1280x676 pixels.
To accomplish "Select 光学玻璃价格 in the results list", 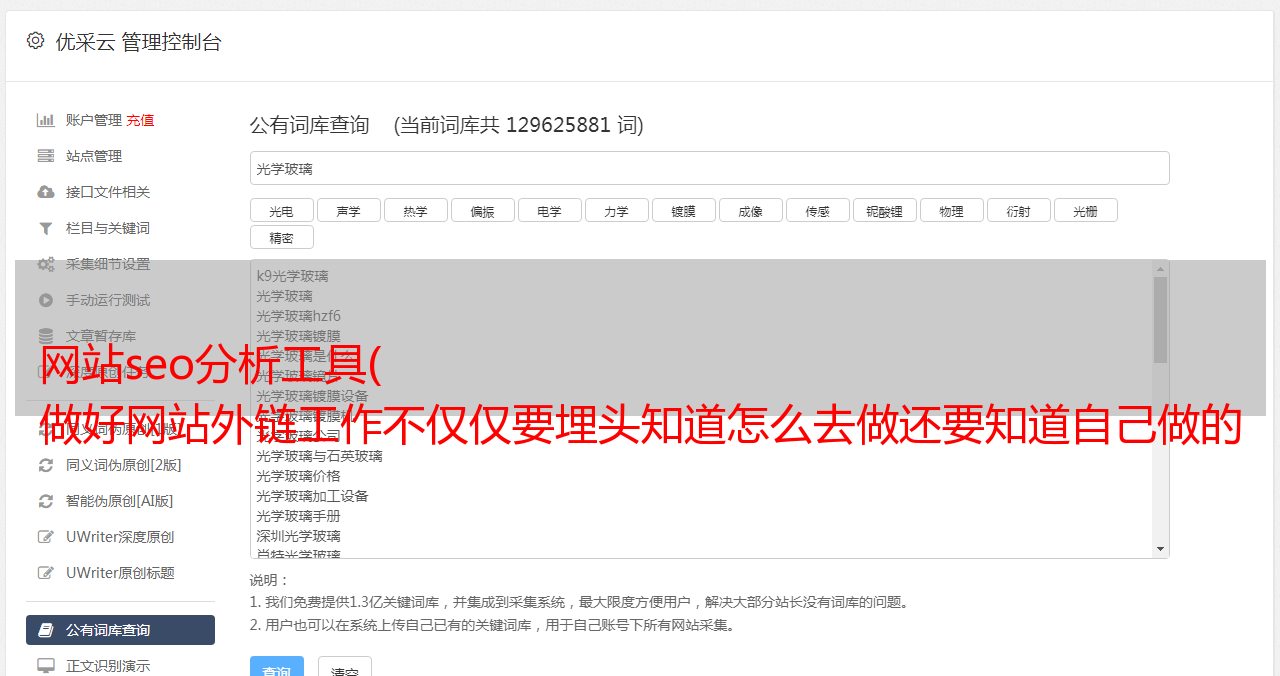I will (298, 476).
